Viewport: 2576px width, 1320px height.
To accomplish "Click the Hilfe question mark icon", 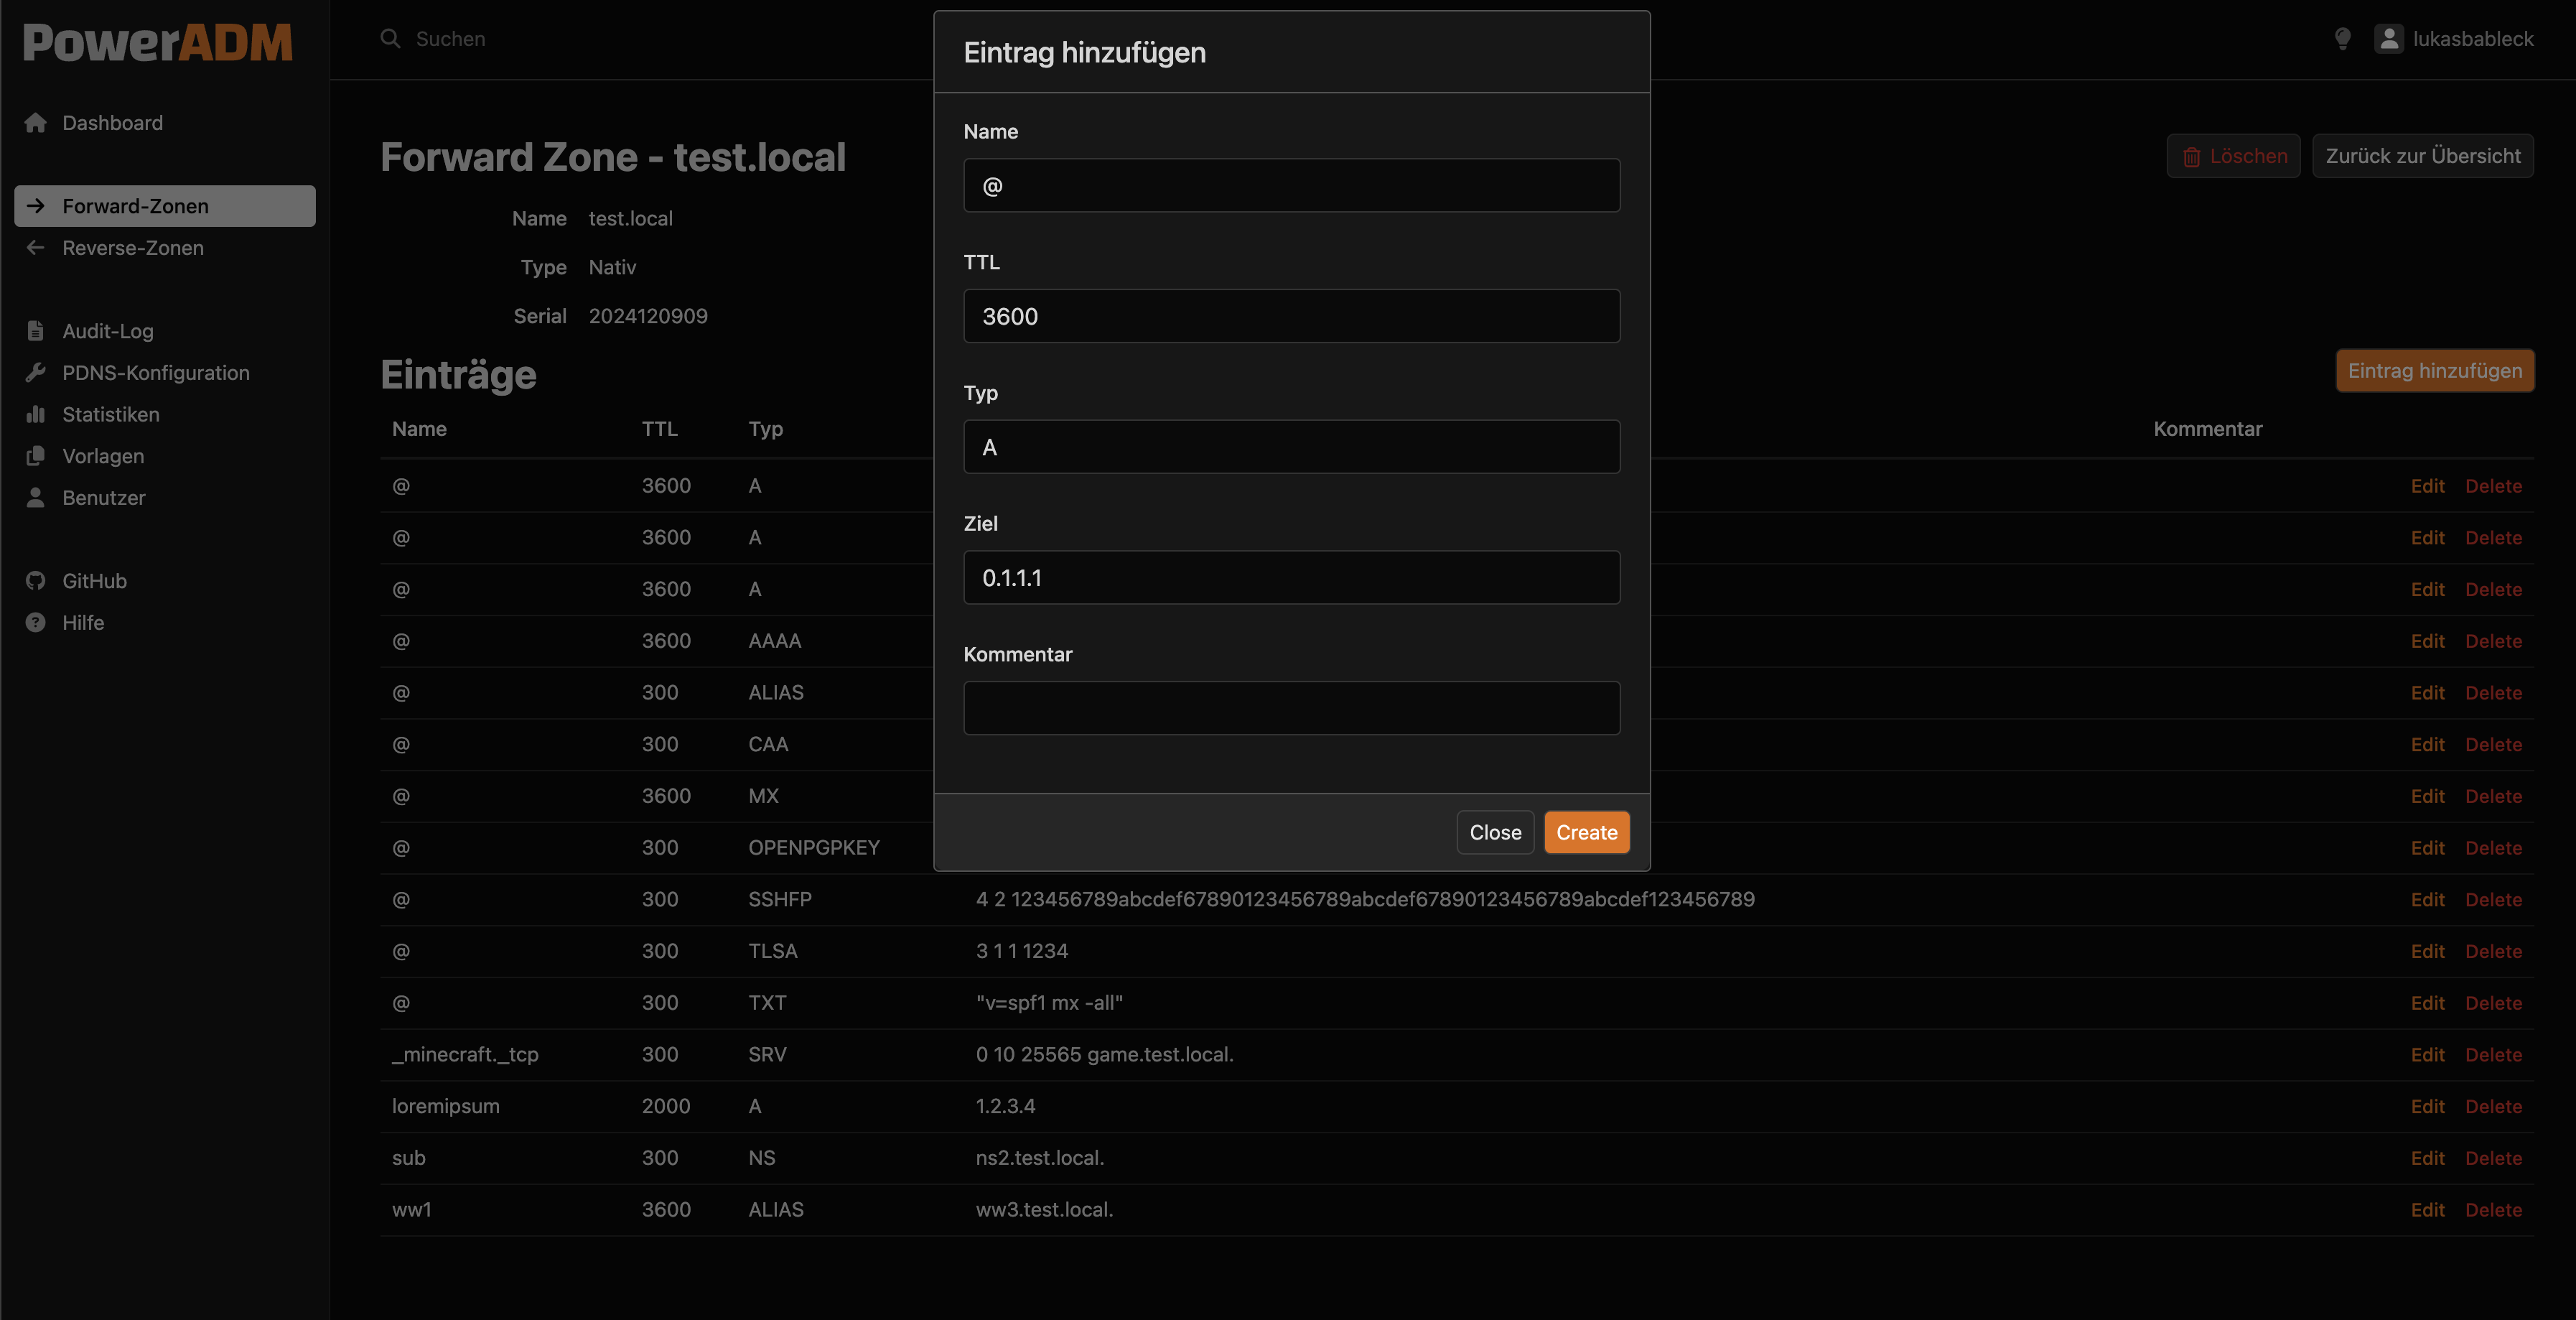I will point(36,623).
